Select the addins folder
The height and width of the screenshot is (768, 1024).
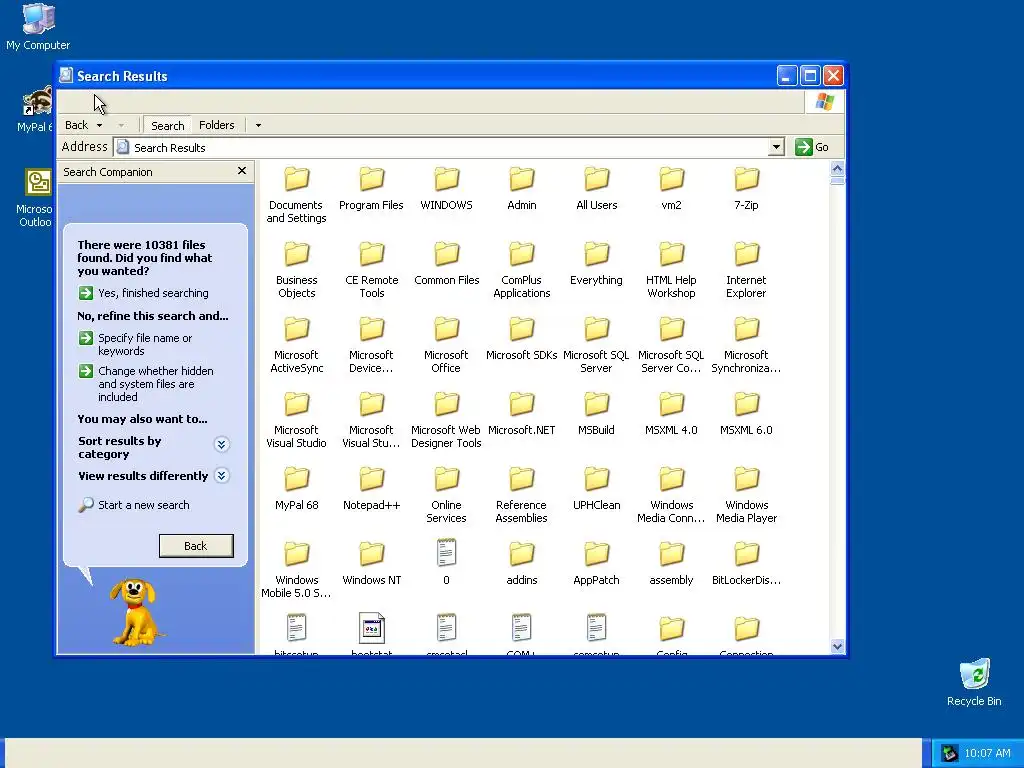(522, 564)
